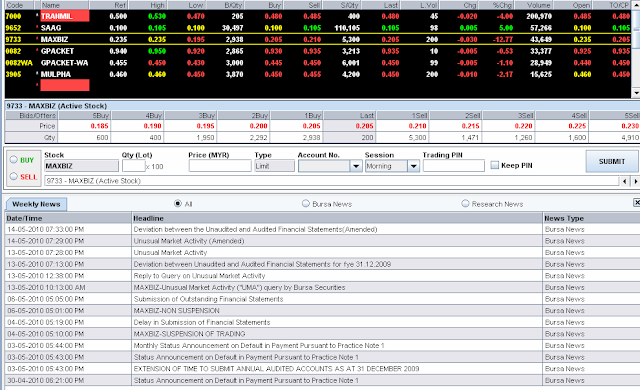The image size is (640, 390).
Task: Select the Bursa News filter
Action: (305, 203)
